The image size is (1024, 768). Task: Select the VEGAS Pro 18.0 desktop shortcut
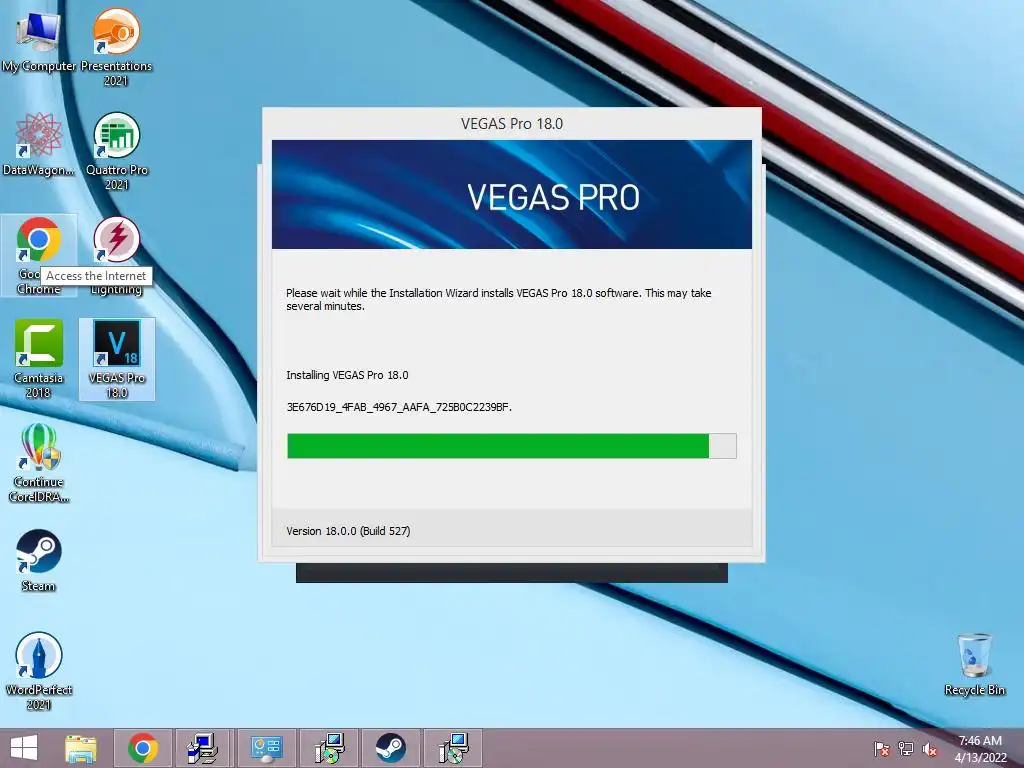[x=117, y=359]
